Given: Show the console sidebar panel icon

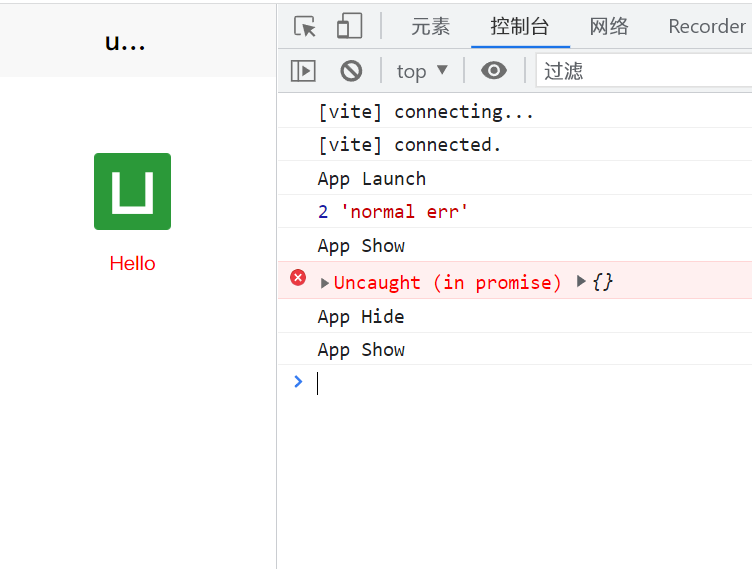Looking at the screenshot, I should point(303,71).
